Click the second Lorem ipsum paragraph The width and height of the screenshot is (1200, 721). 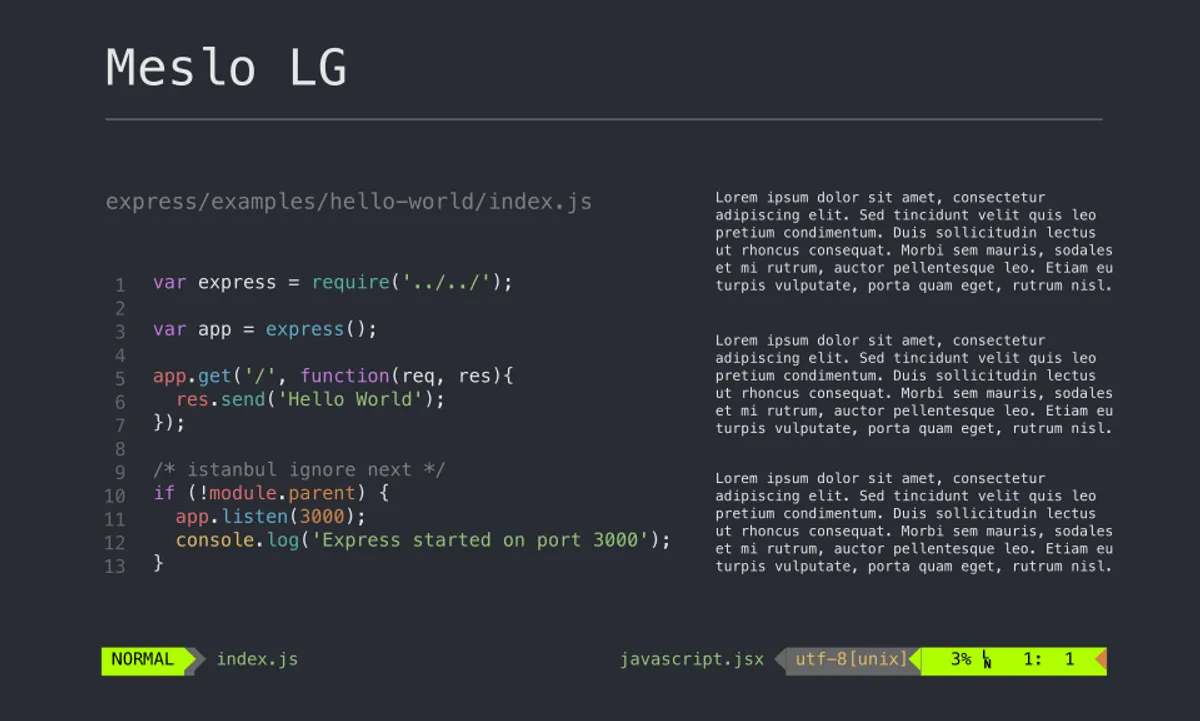(x=914, y=385)
